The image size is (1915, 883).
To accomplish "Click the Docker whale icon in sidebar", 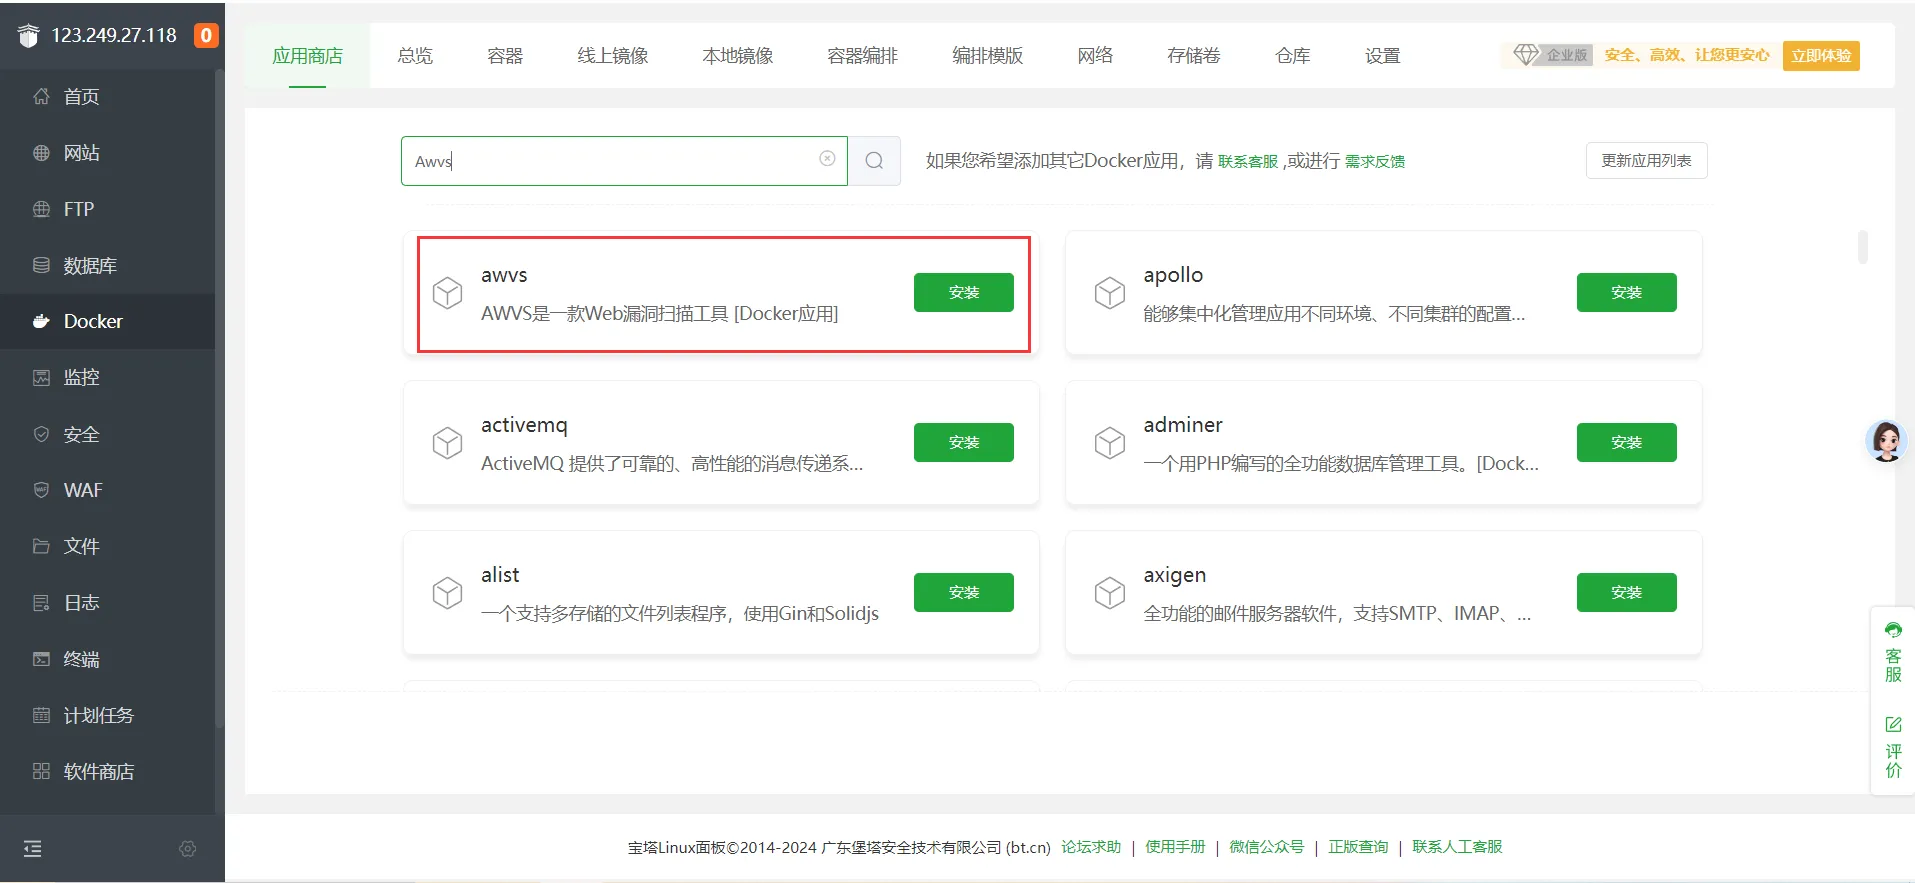I will 41,321.
